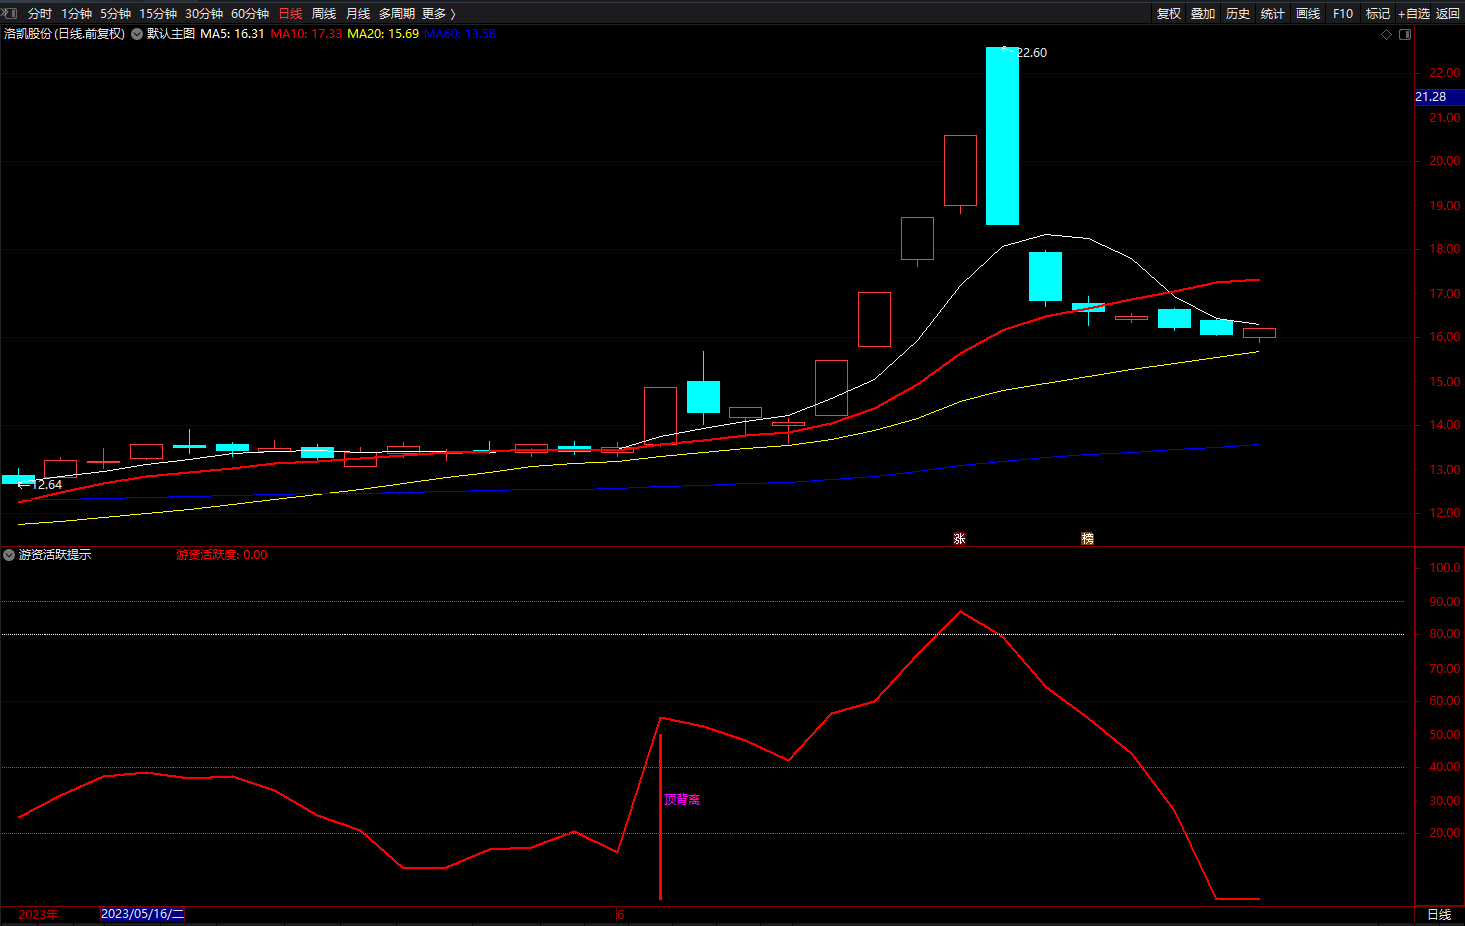Click the 叠加 overlay button
Screen dimensions: 1465x926
pyautogui.click(x=1203, y=13)
